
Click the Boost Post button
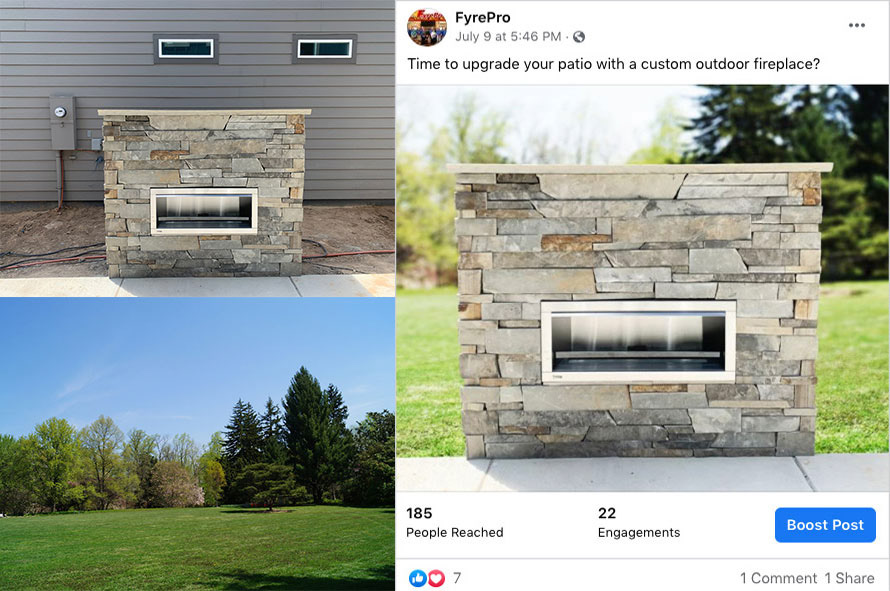825,525
